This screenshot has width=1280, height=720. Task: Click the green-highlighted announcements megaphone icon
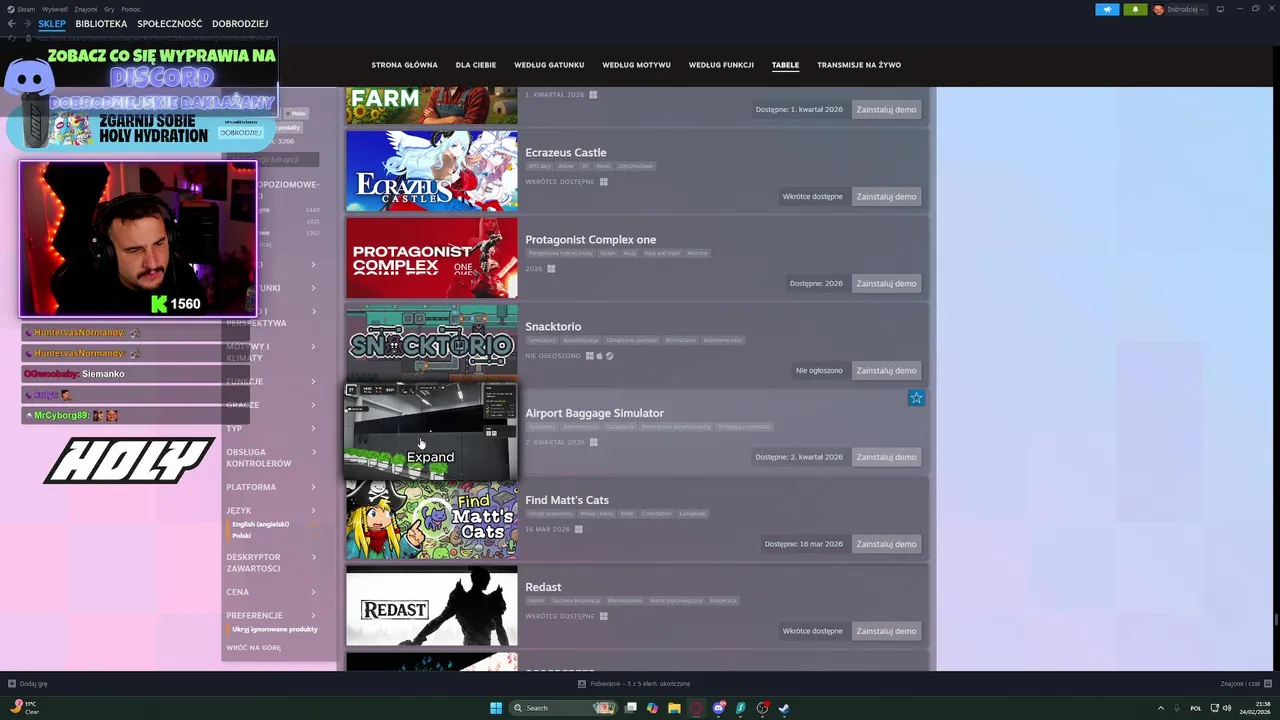pos(1107,9)
